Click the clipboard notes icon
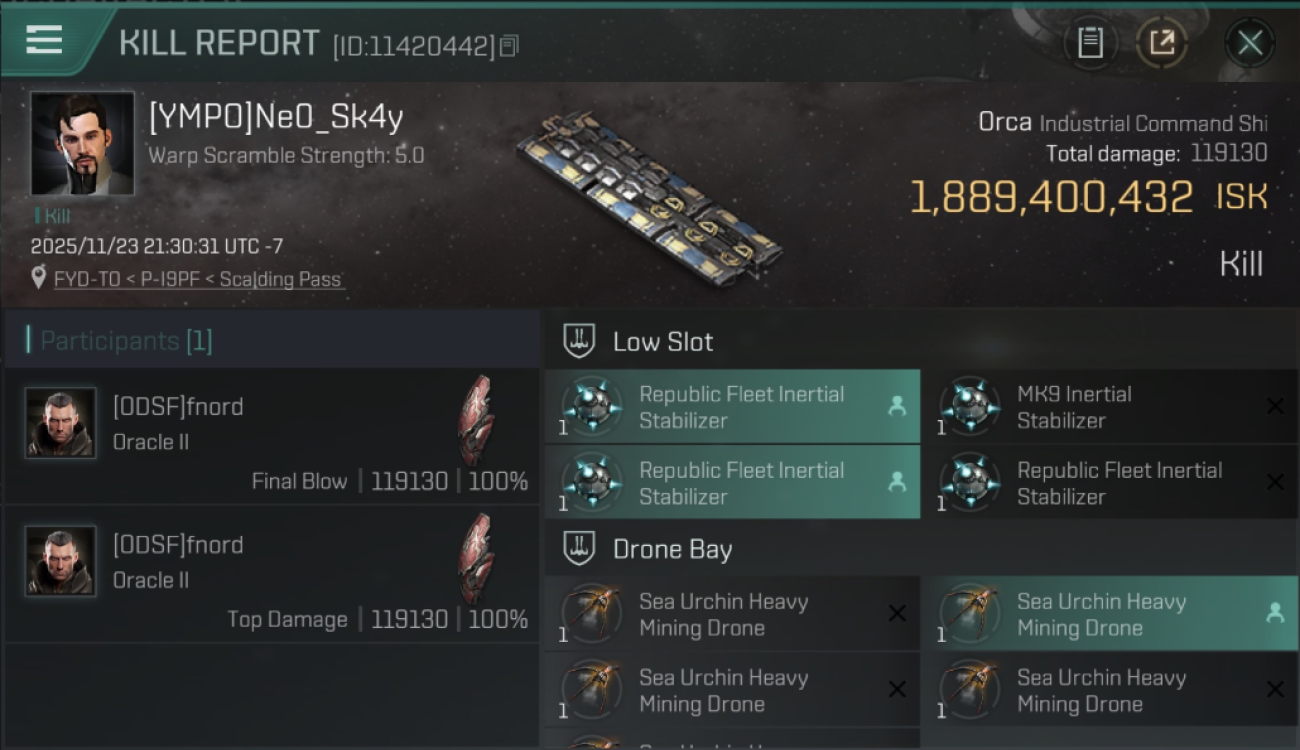 [x=1090, y=43]
